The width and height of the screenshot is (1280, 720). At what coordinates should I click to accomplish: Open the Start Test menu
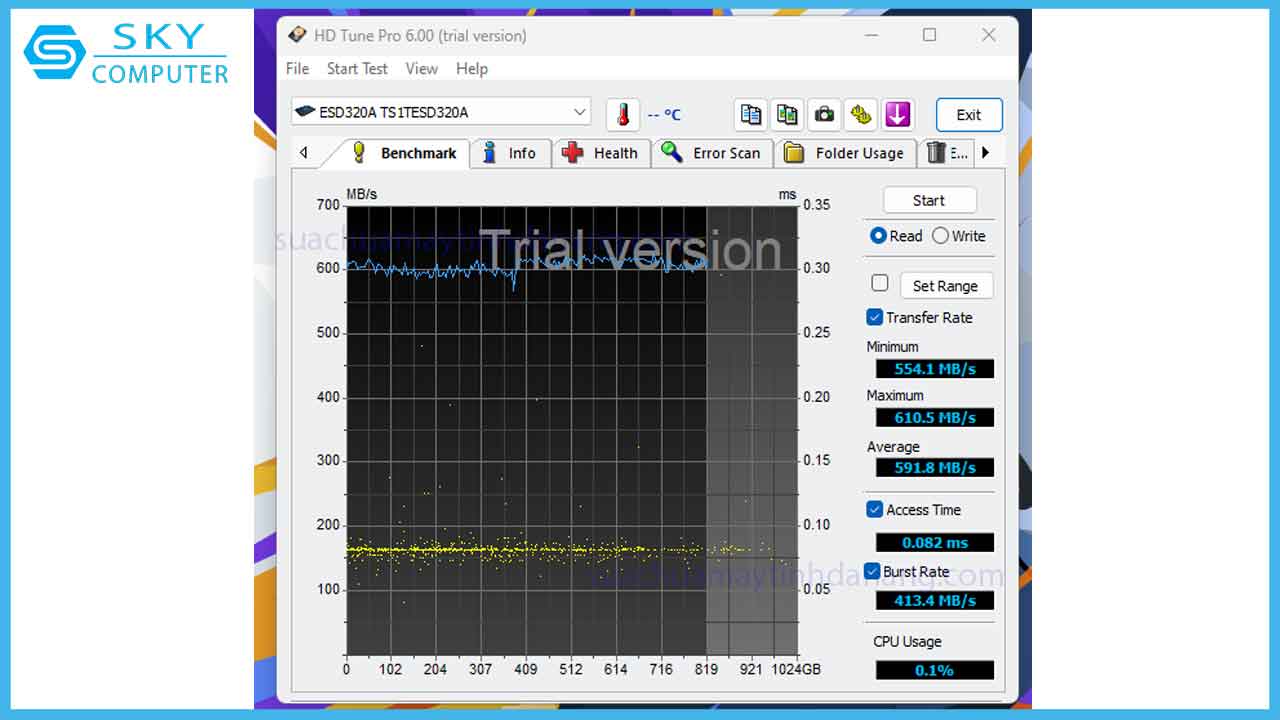[x=357, y=68]
